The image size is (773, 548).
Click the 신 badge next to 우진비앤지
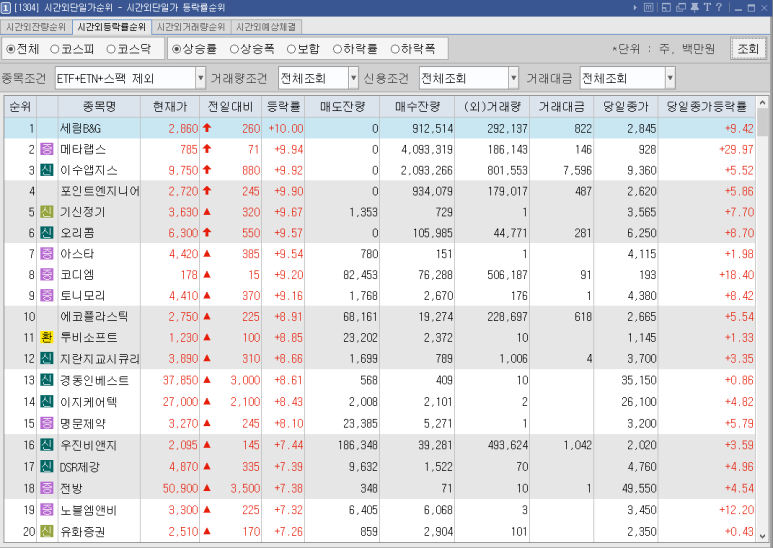[47, 445]
